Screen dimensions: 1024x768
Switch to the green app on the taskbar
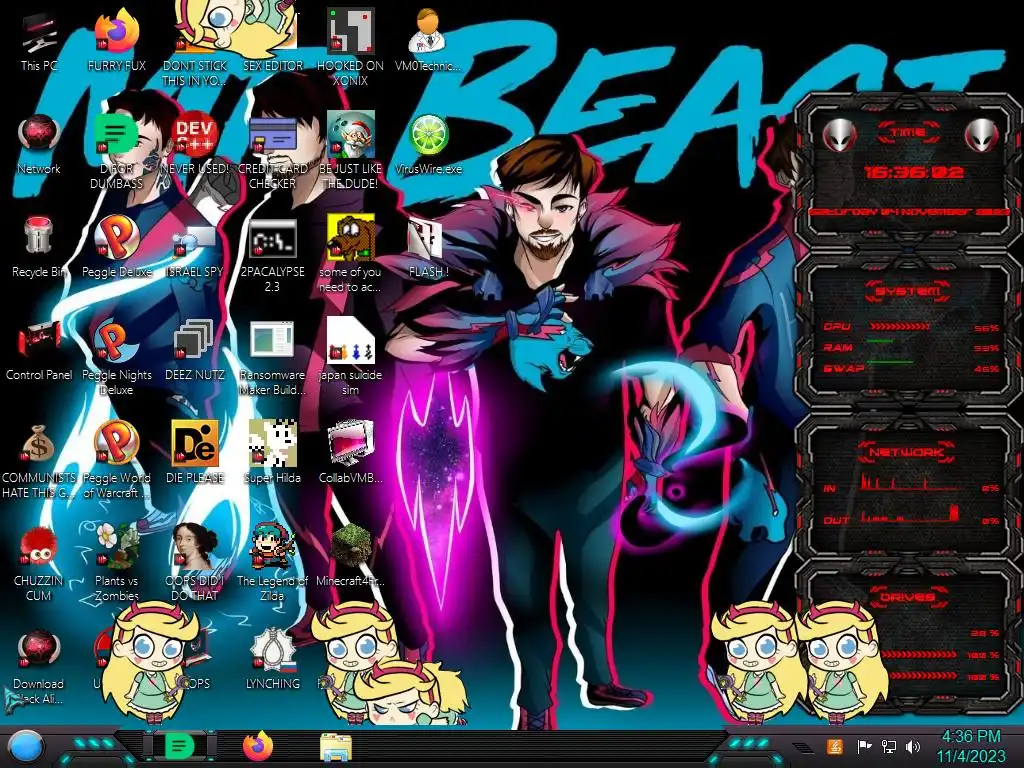coord(179,746)
